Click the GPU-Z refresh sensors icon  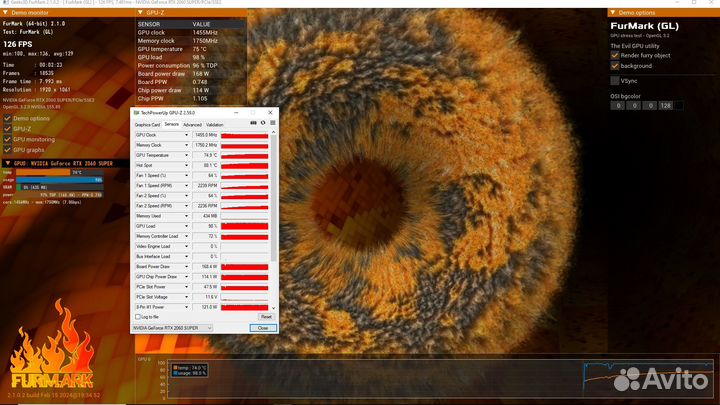(x=263, y=123)
